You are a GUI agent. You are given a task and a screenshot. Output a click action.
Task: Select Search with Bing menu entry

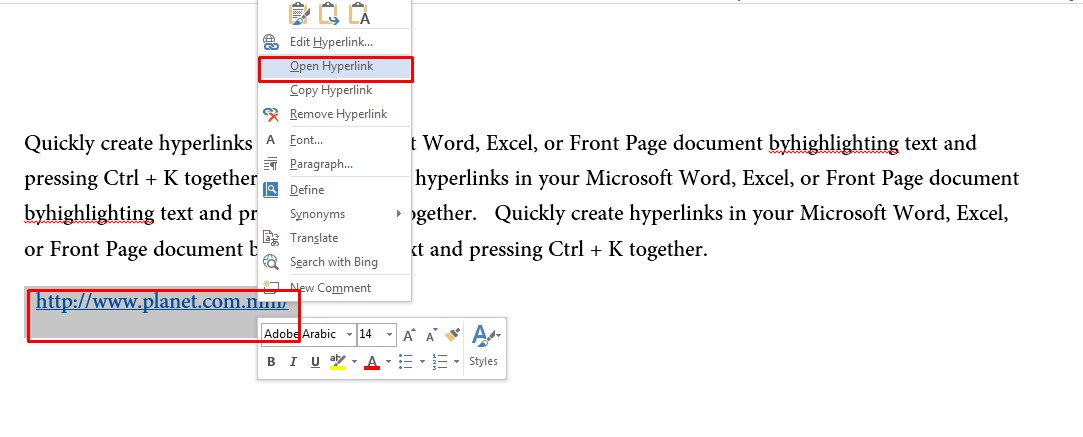coord(335,262)
